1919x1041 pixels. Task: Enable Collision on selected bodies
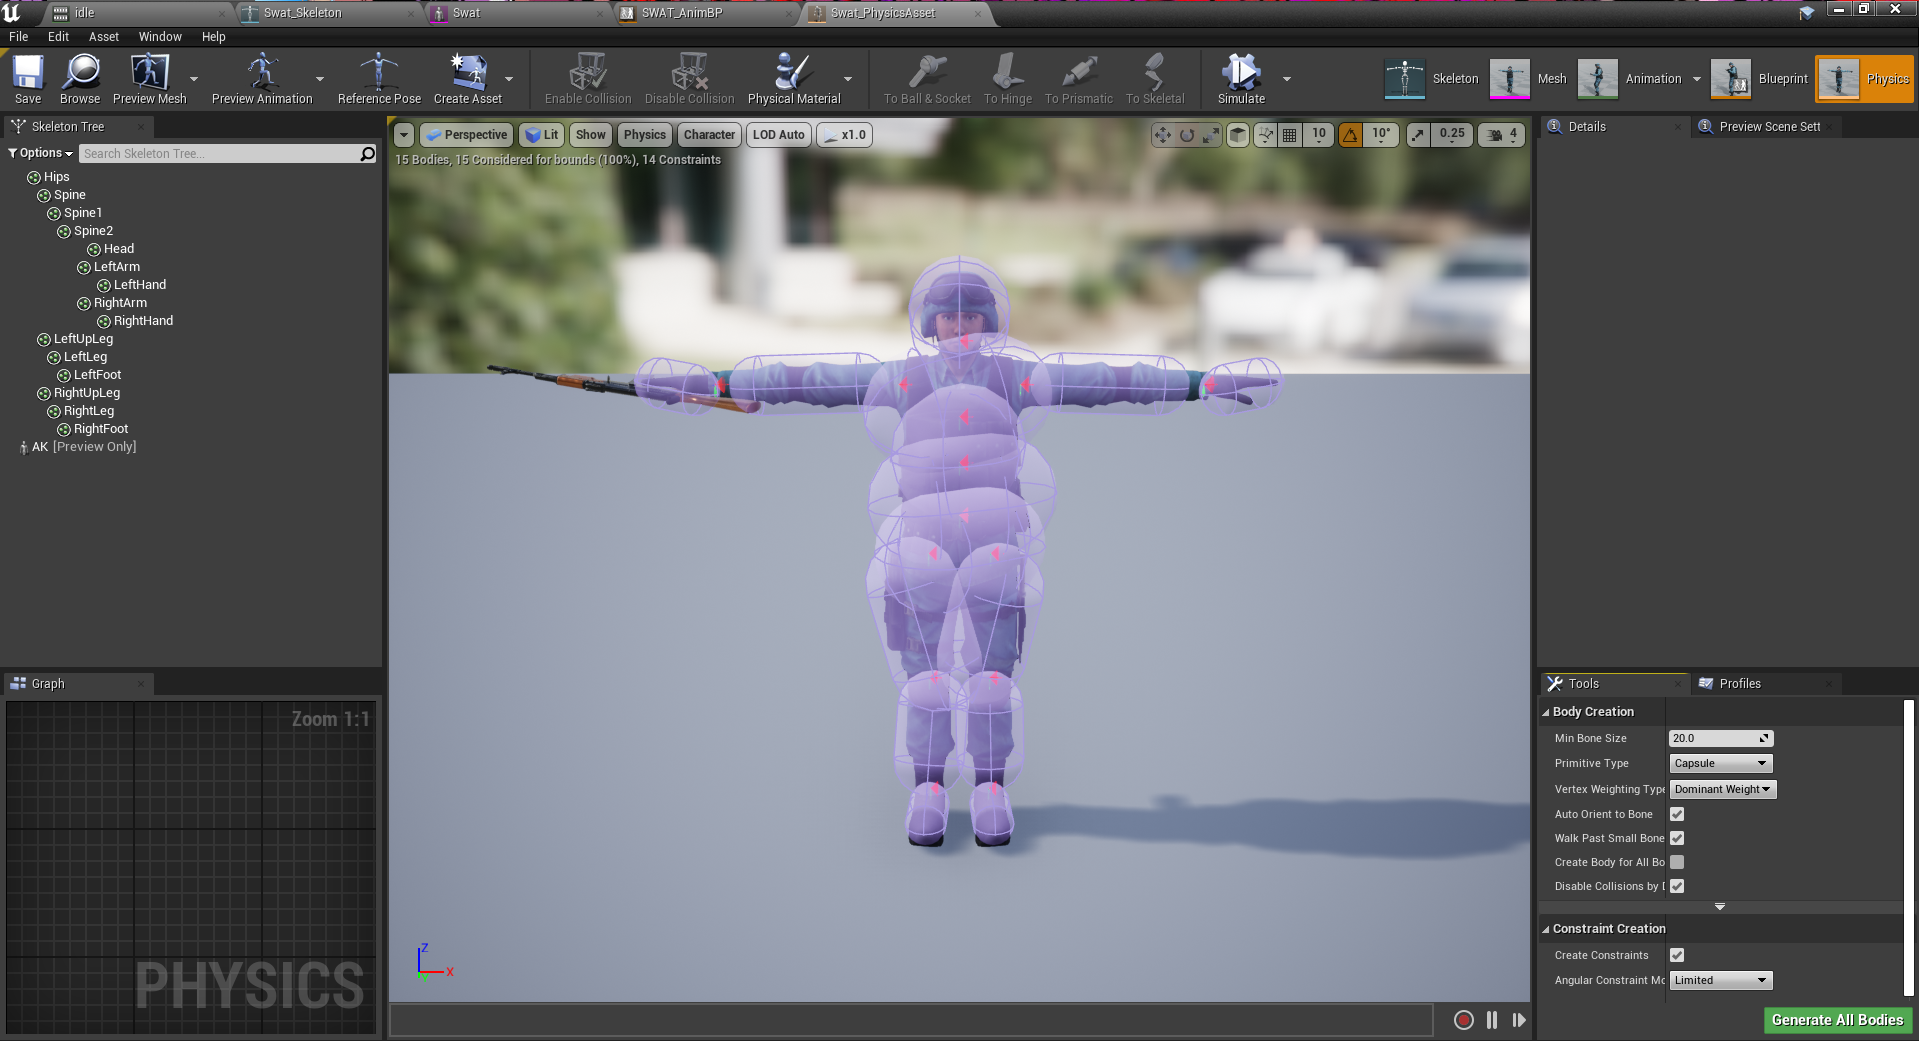(x=587, y=78)
